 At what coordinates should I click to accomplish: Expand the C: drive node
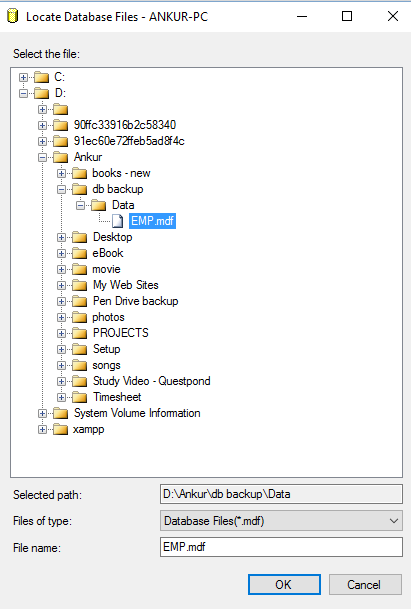click(x=23, y=77)
